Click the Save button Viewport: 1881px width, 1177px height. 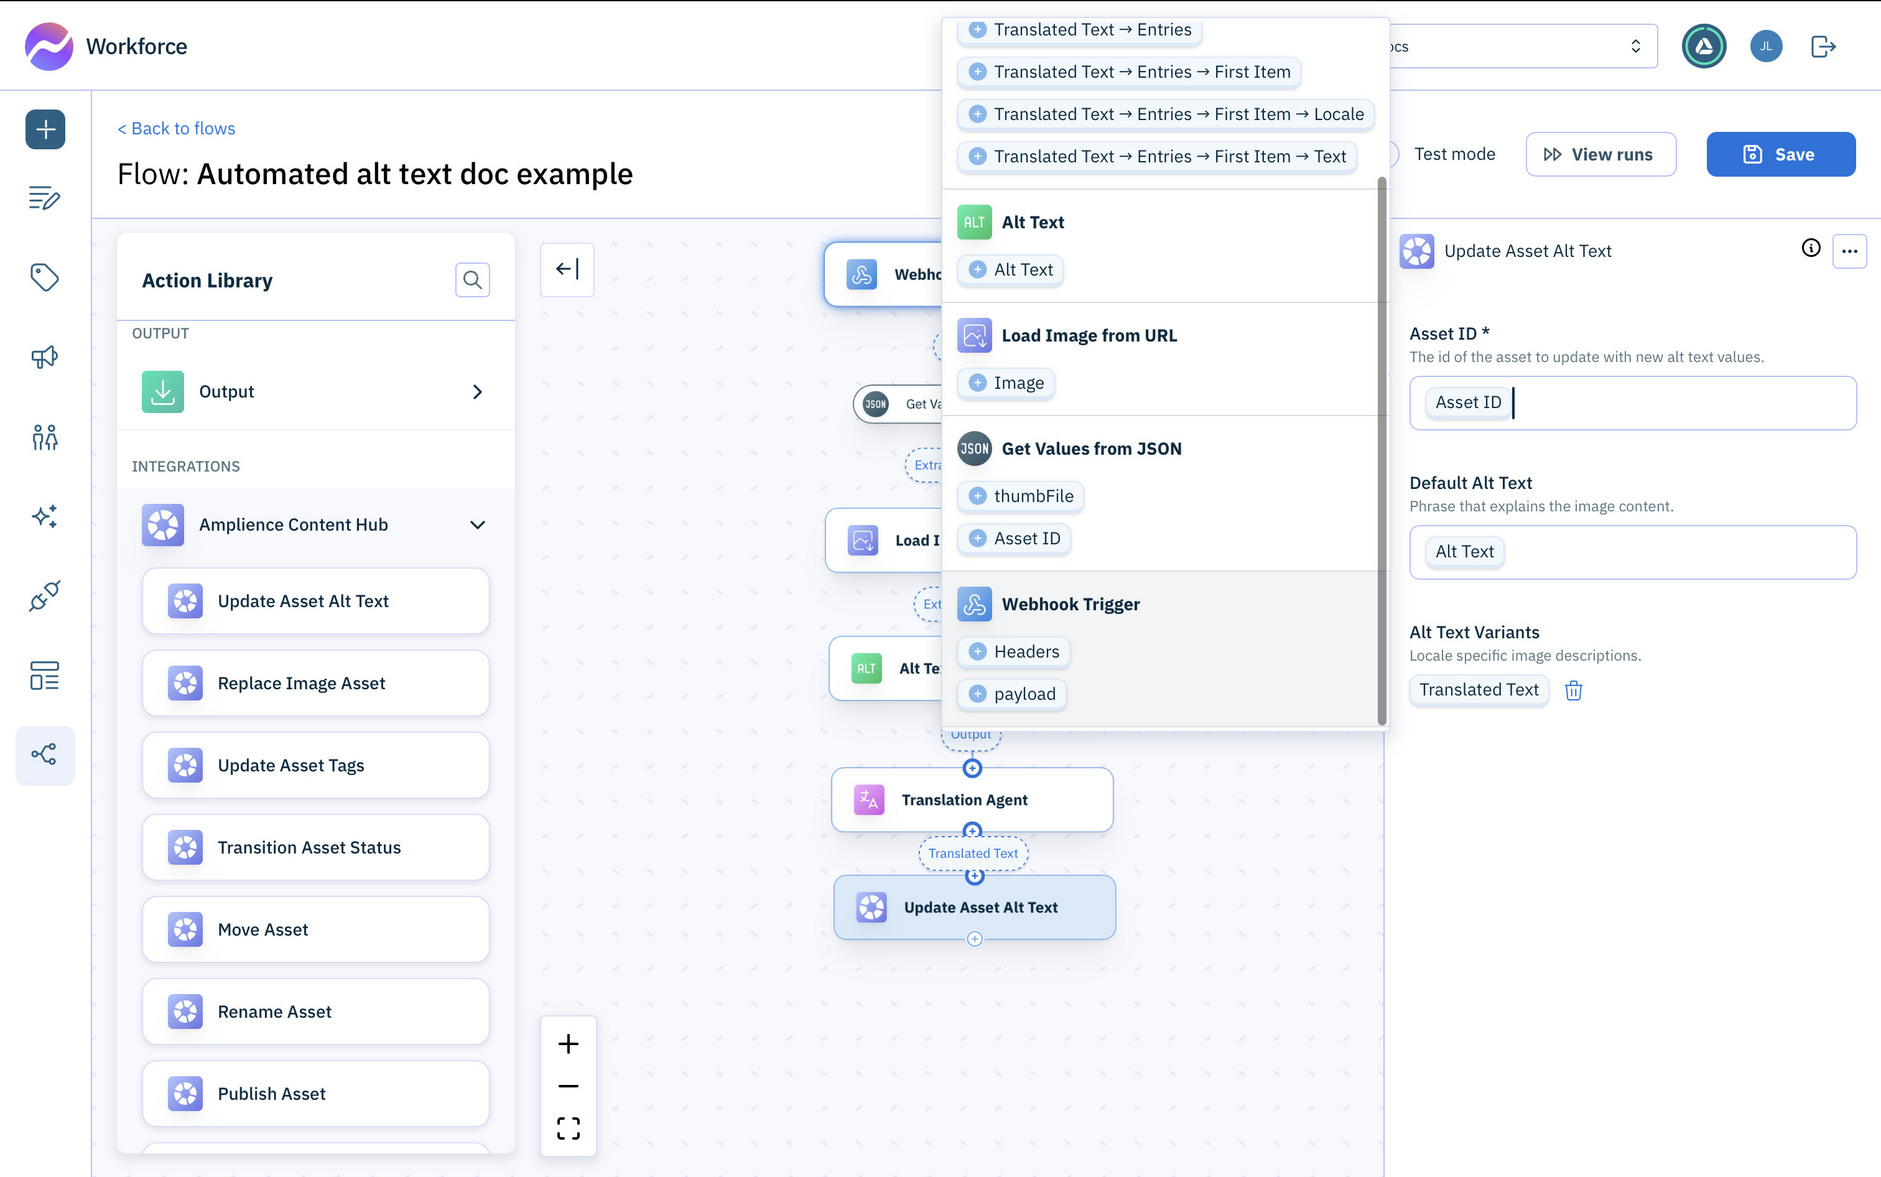(1780, 154)
